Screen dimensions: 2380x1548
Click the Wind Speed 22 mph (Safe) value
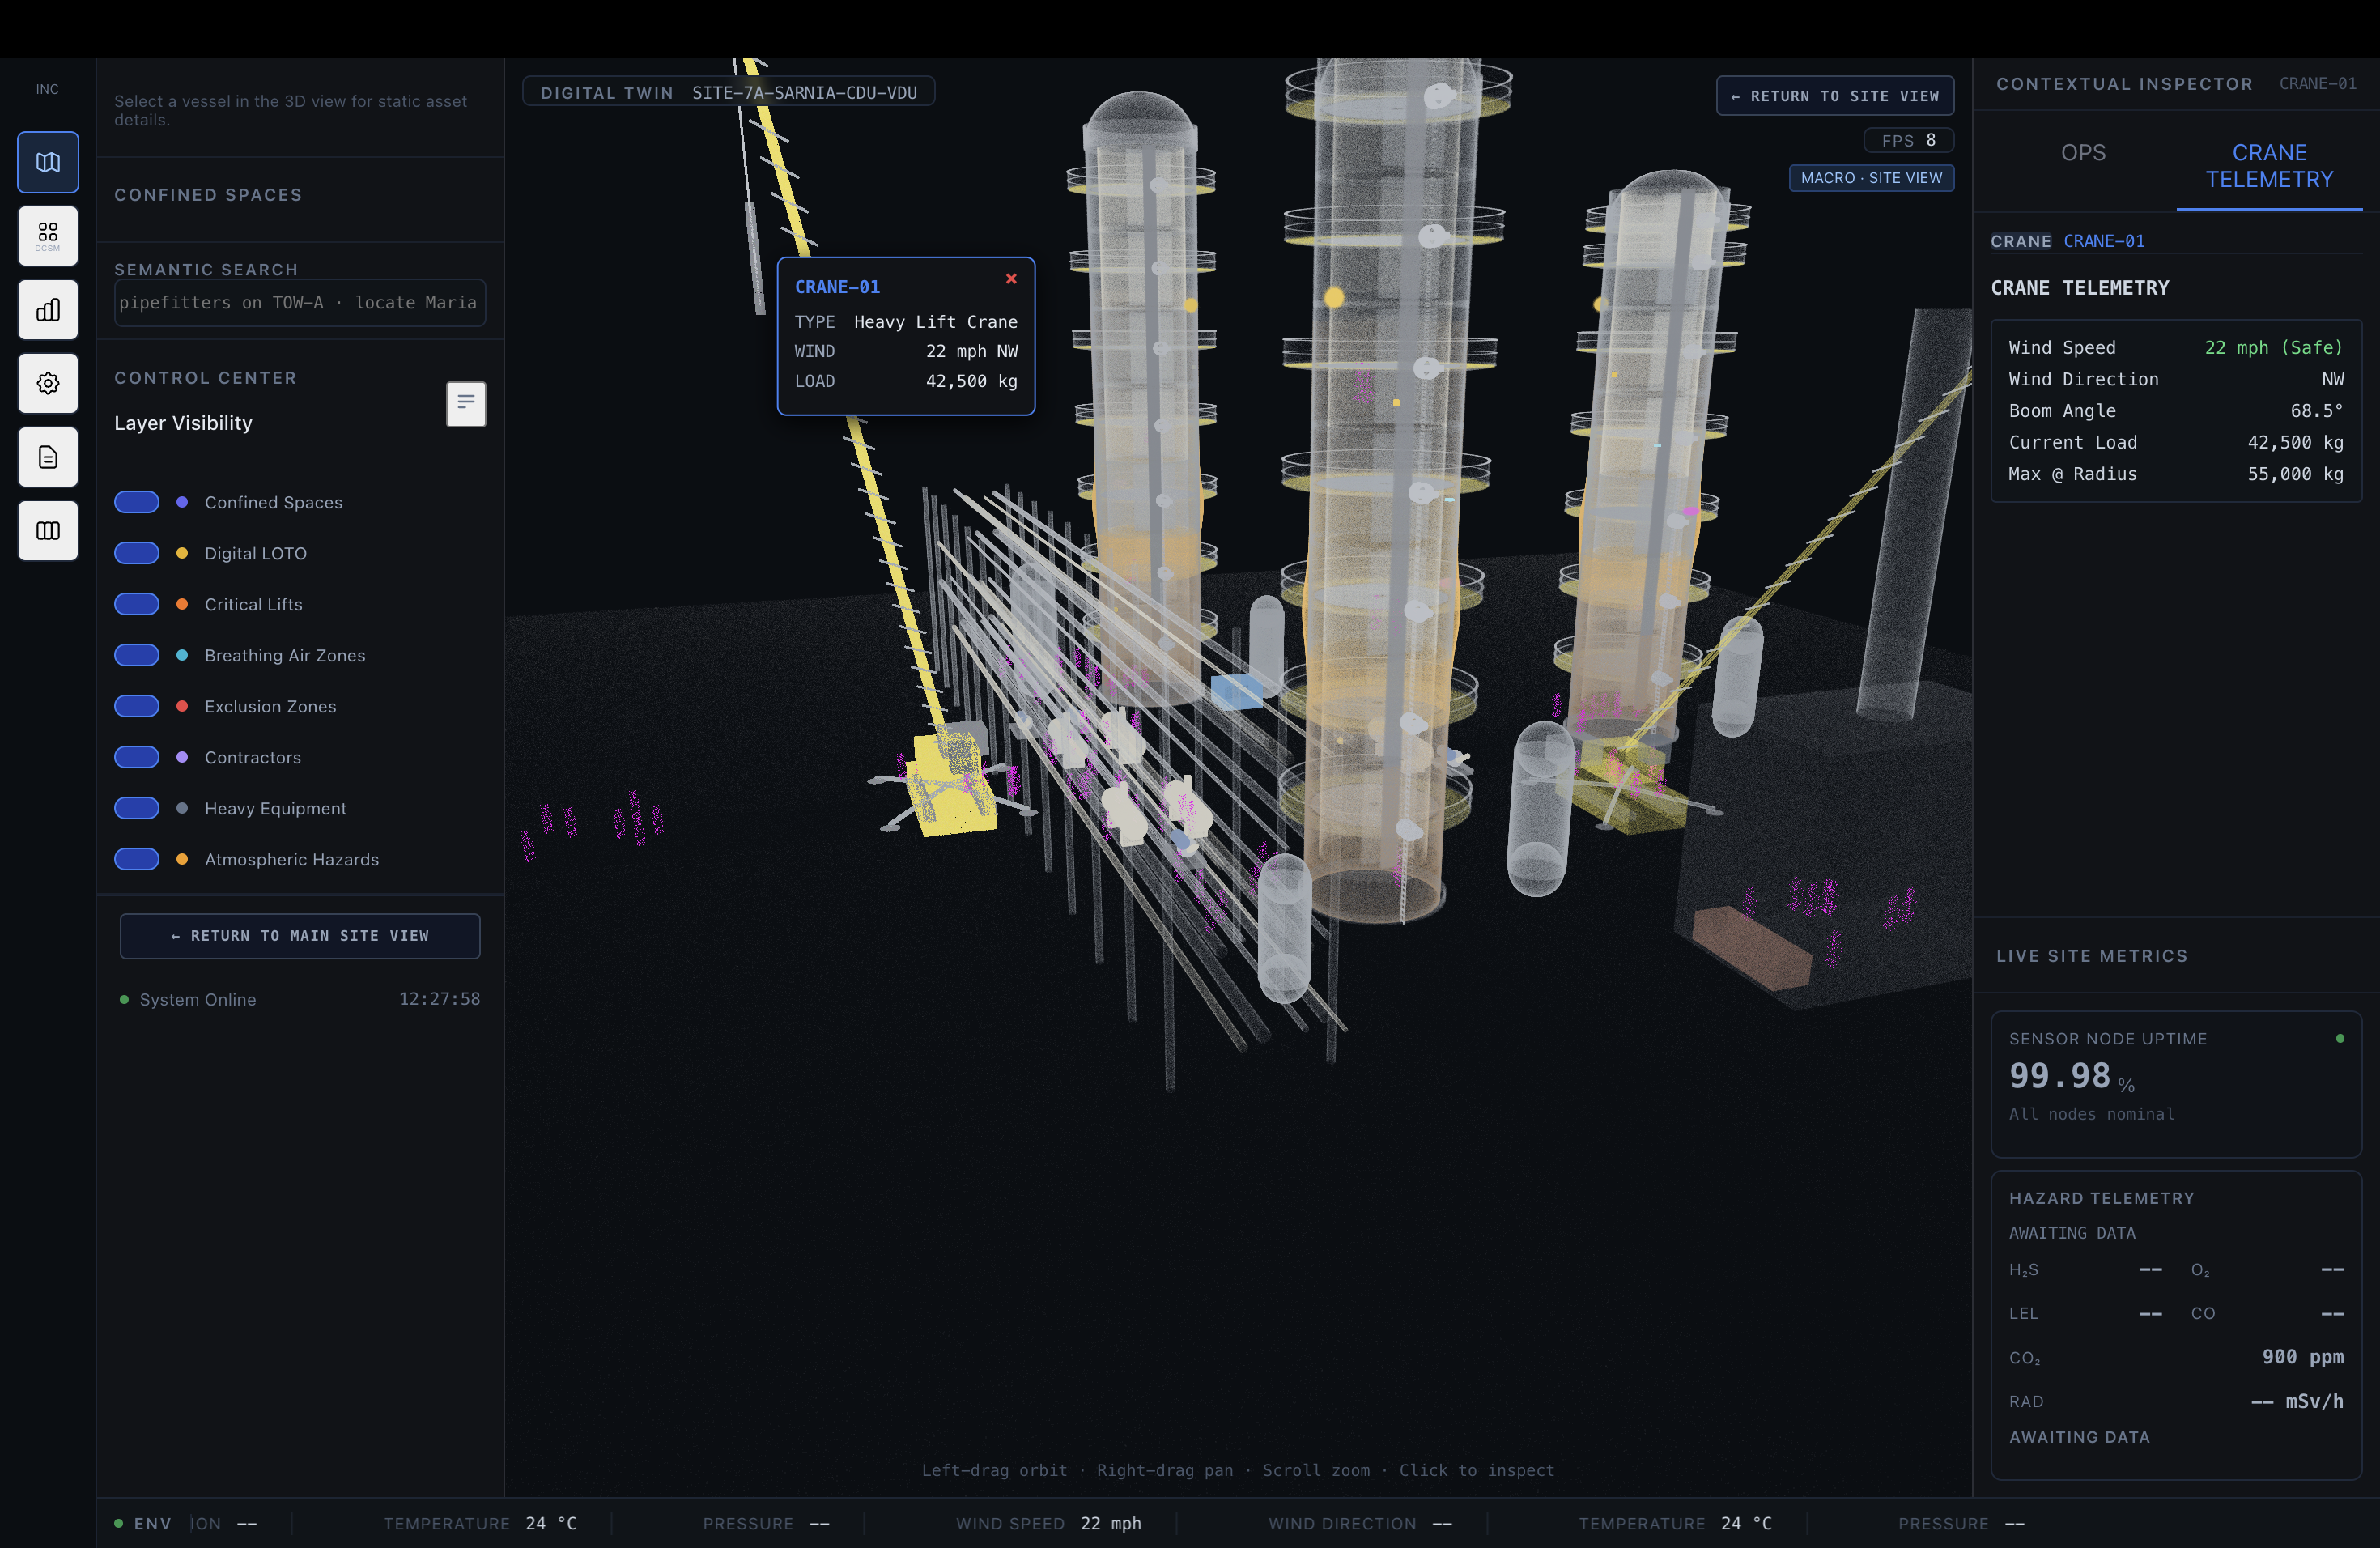[2273, 348]
